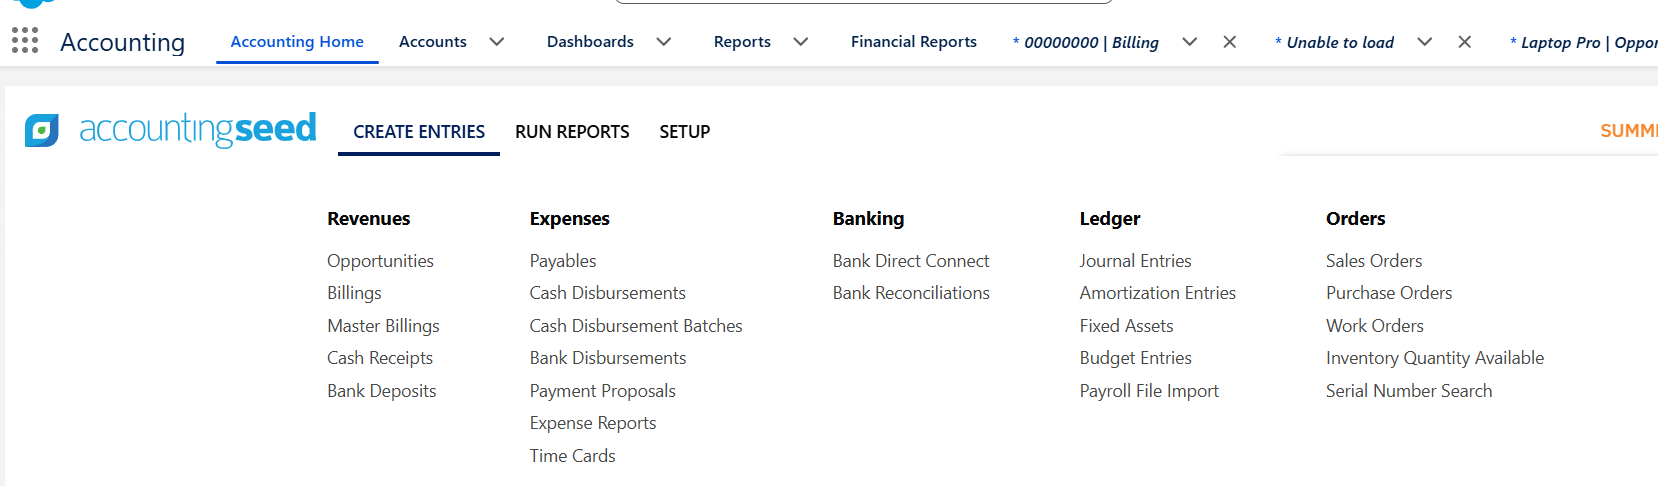Open the Sales Orders link
This screenshot has width=1658, height=486.
pos(1374,261)
